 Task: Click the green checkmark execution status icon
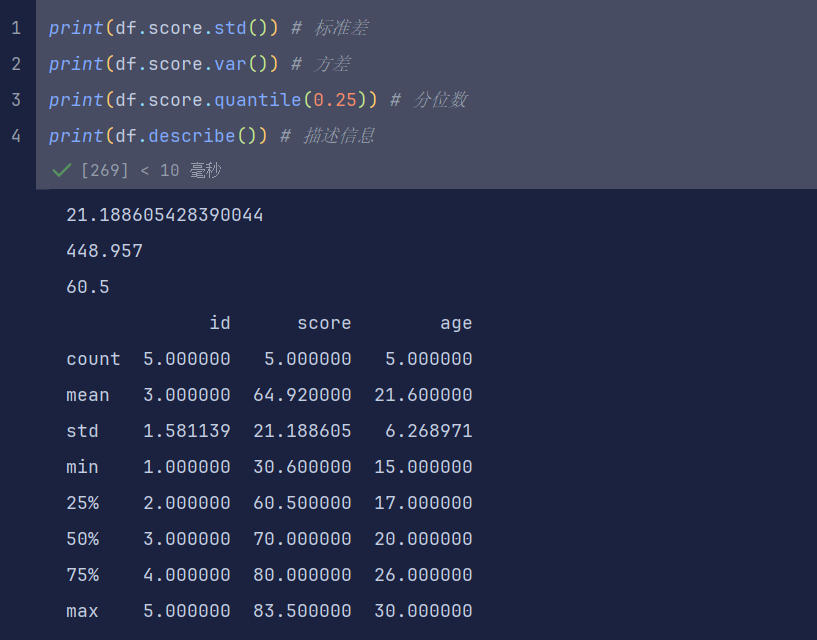pos(60,170)
